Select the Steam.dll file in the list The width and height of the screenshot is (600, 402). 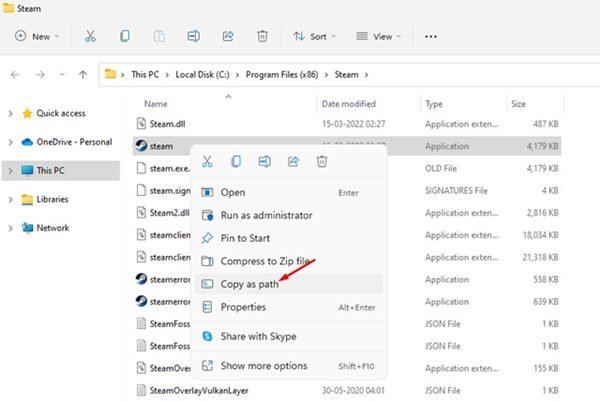pos(167,123)
